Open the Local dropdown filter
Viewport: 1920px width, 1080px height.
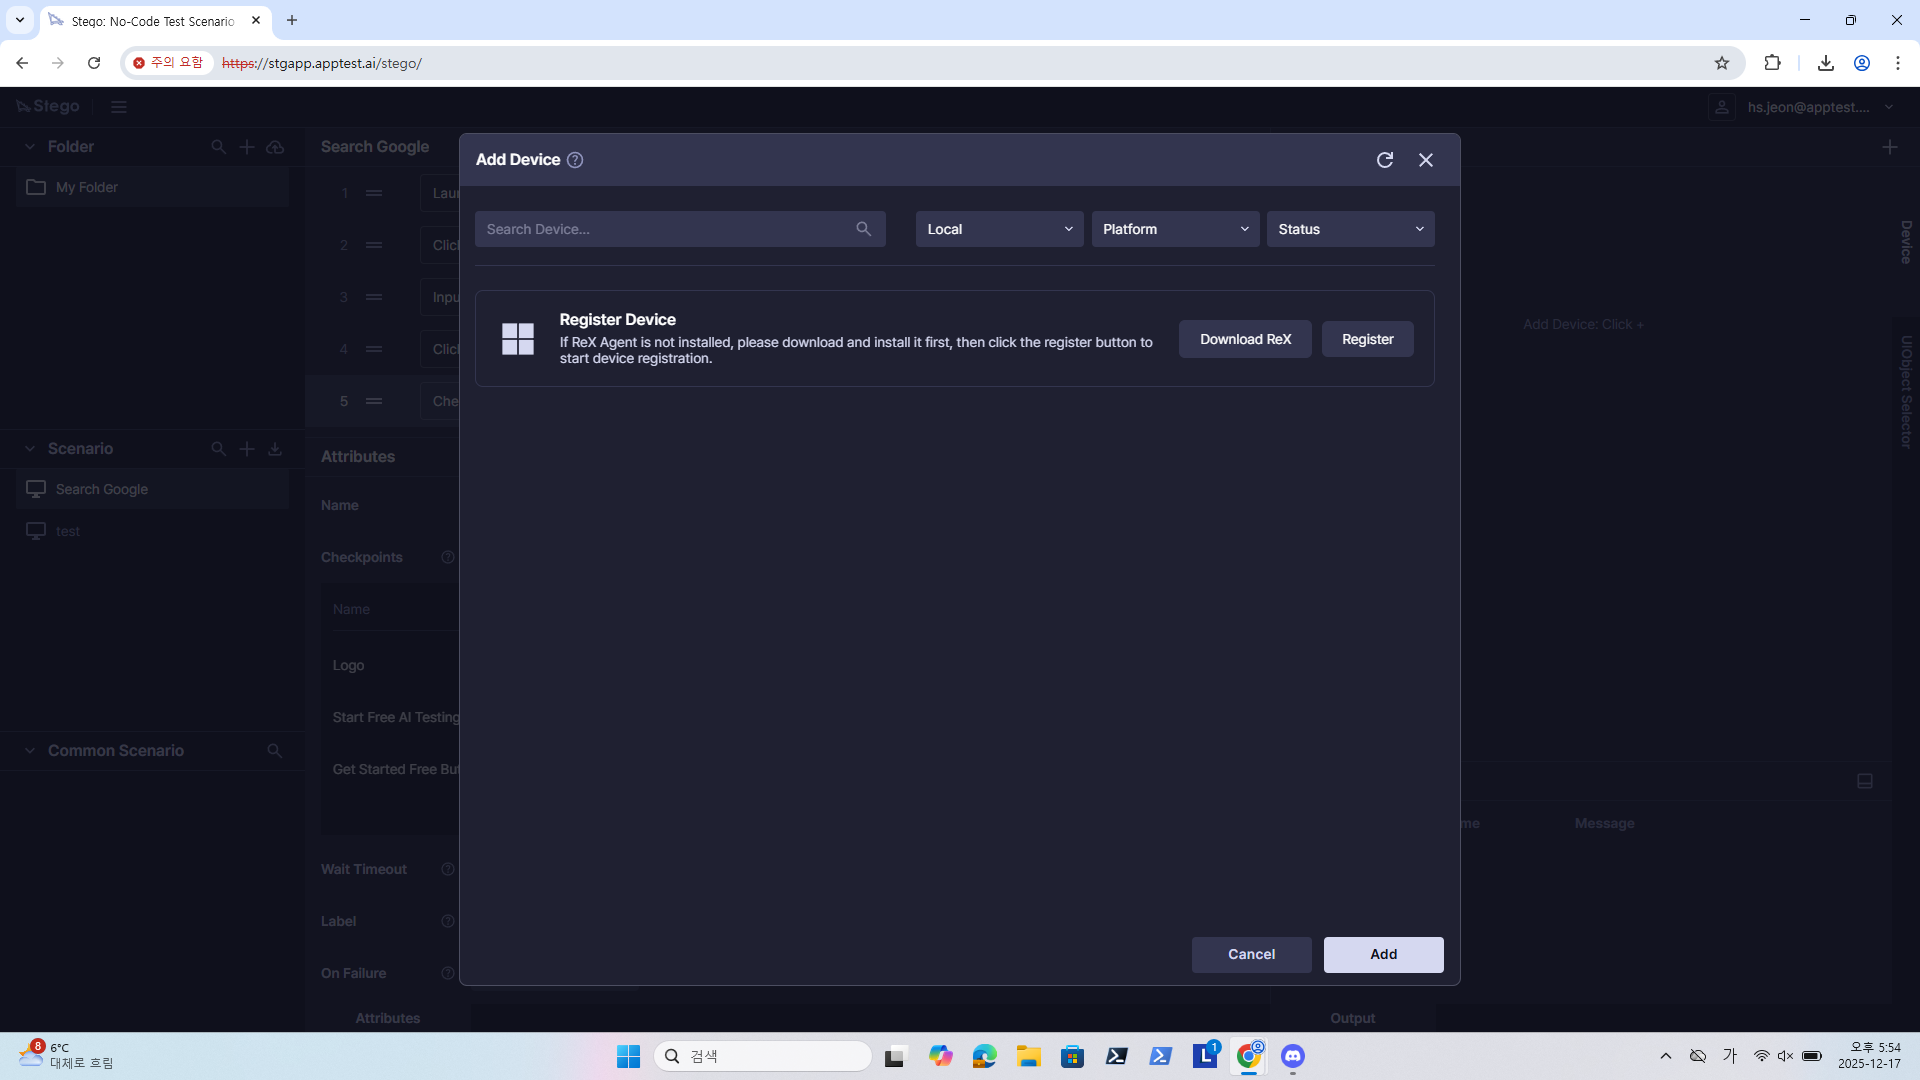(x=999, y=229)
